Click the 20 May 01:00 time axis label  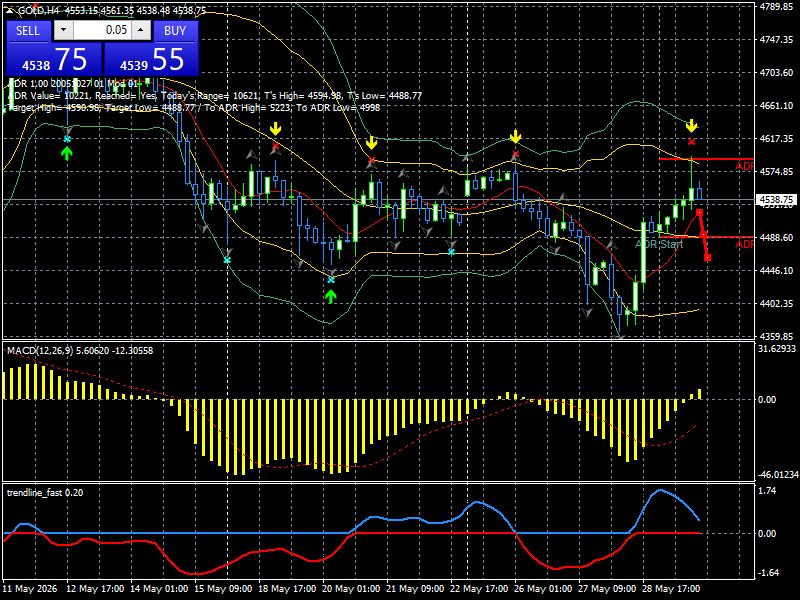pos(351,588)
